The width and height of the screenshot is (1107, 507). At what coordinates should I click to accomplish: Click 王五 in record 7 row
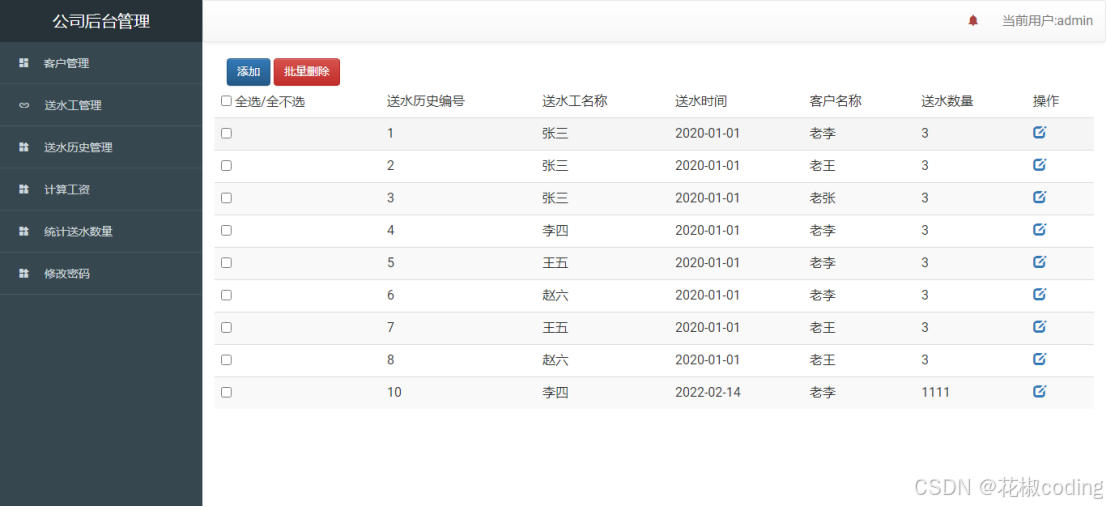555,328
